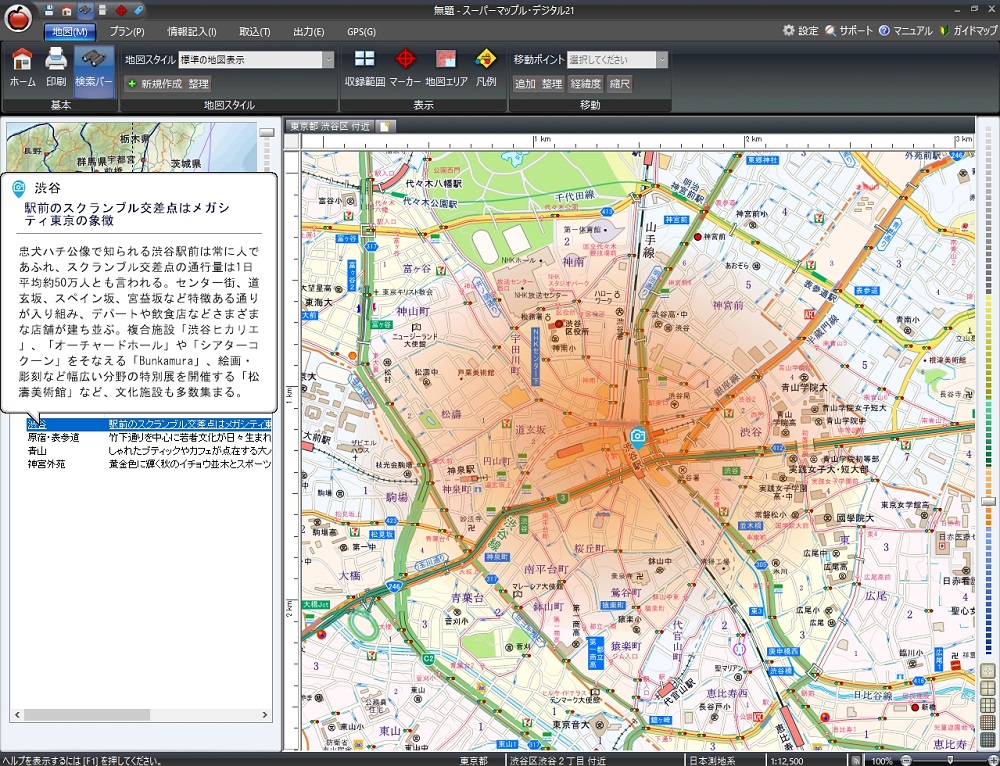Click the overview thumbnail map of Kanto

click(x=131, y=148)
